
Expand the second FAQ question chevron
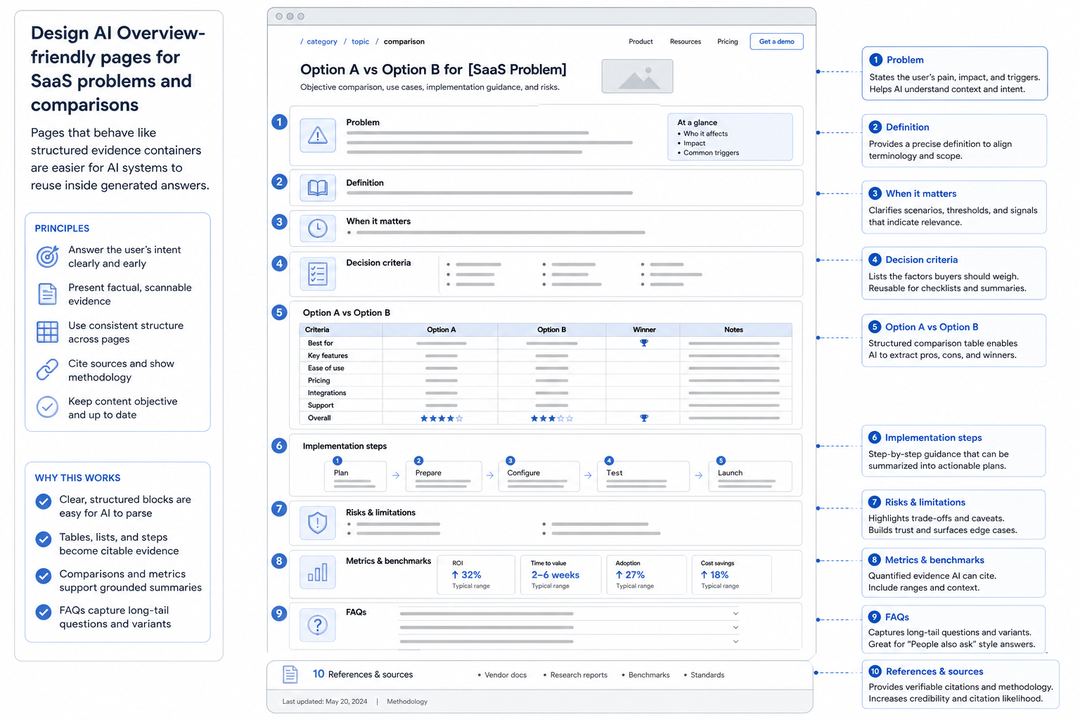[x=736, y=628]
